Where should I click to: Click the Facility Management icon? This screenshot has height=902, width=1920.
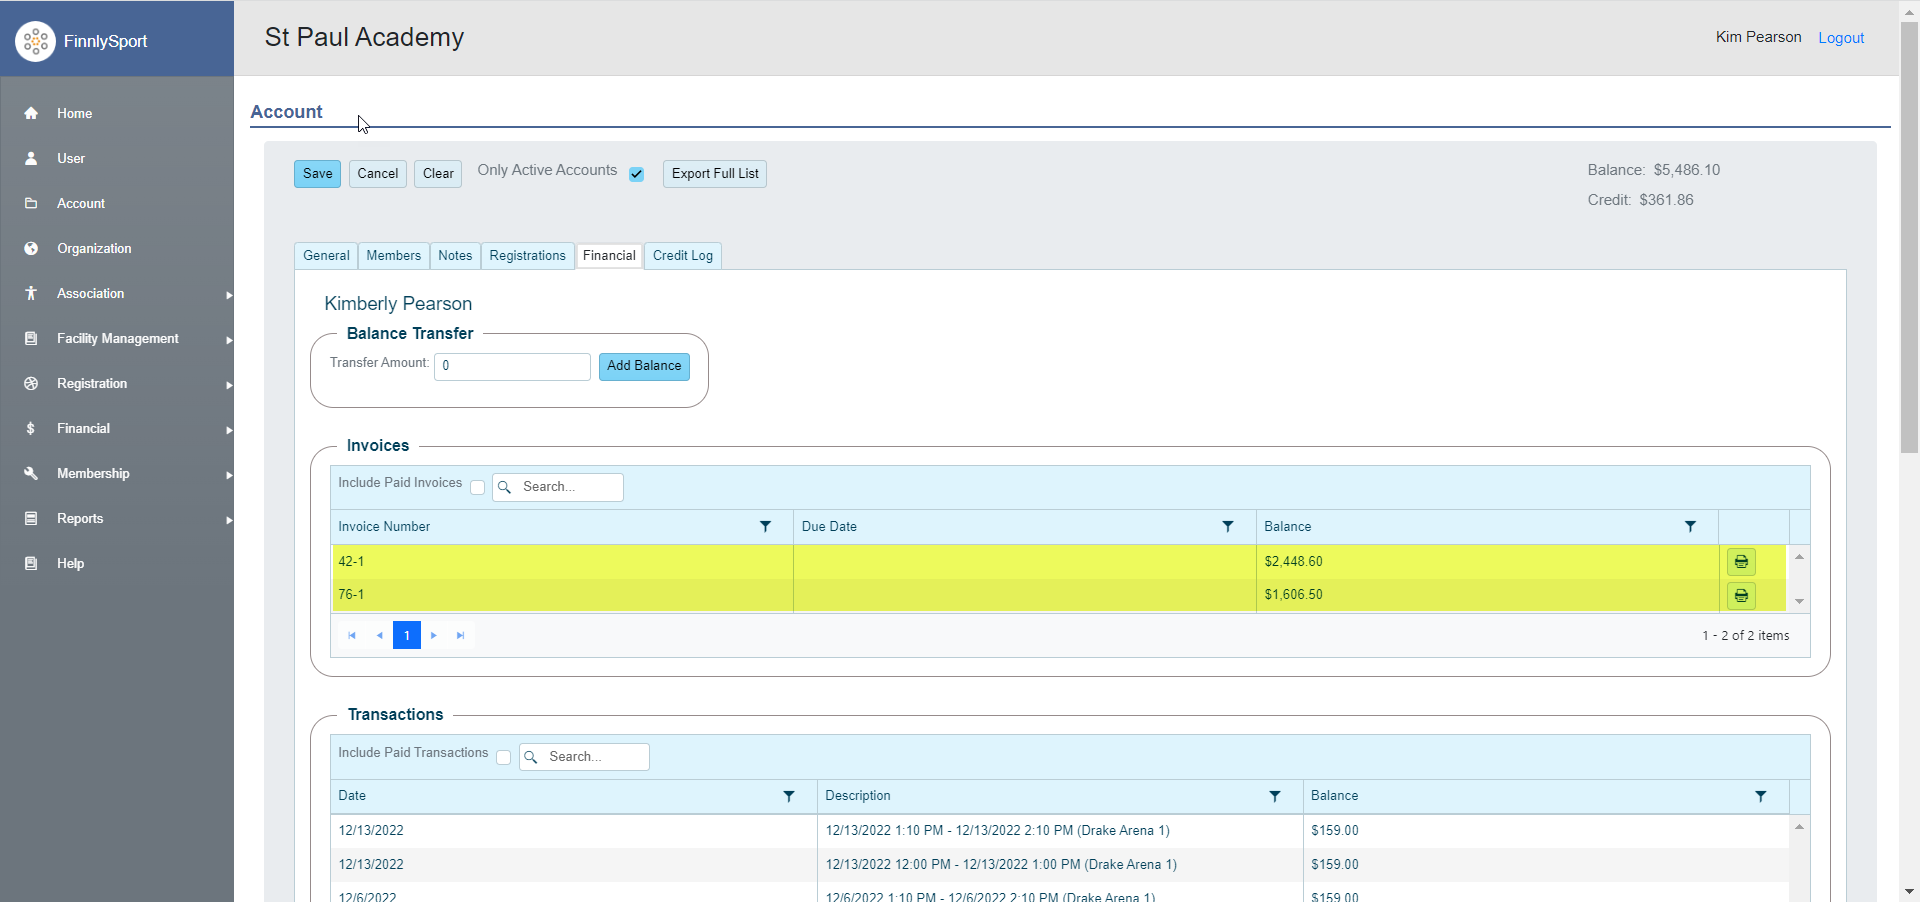click(x=31, y=338)
